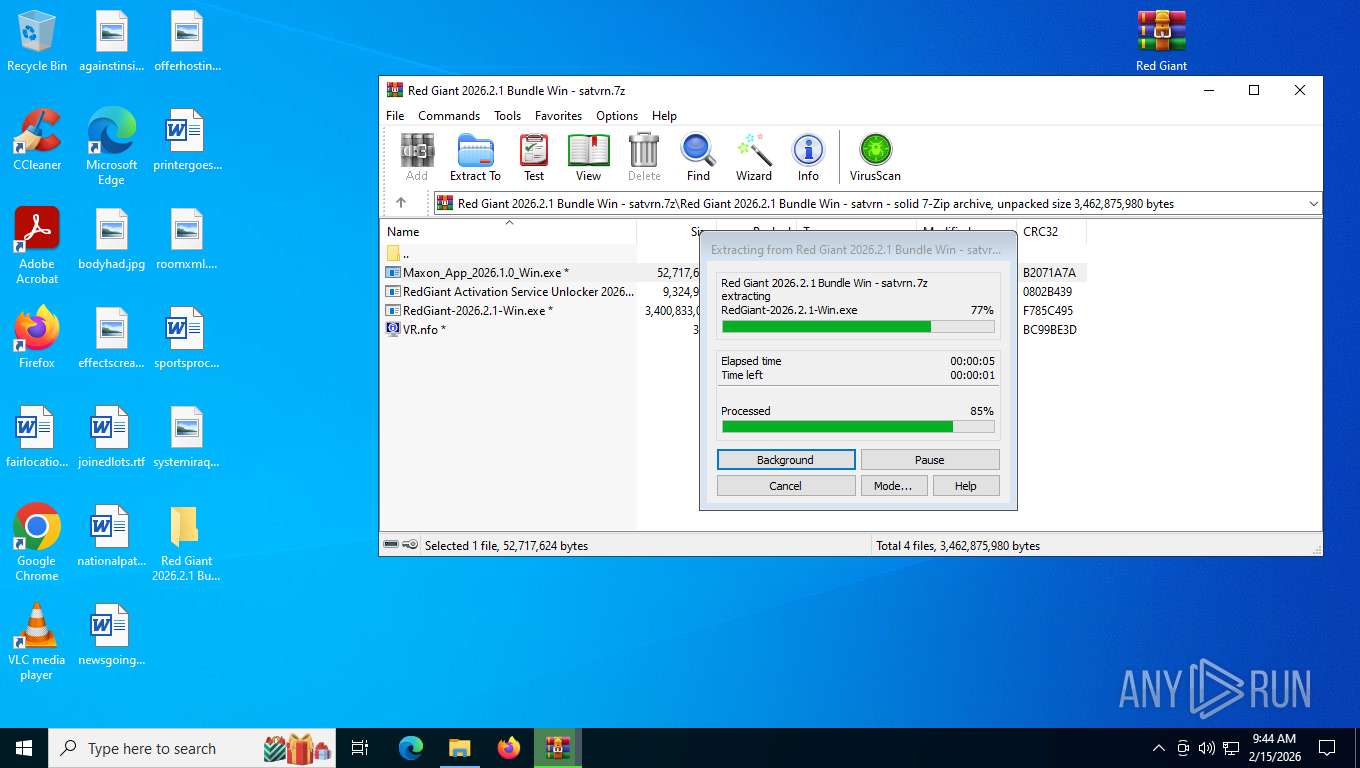Send extraction to Background

pos(786,460)
